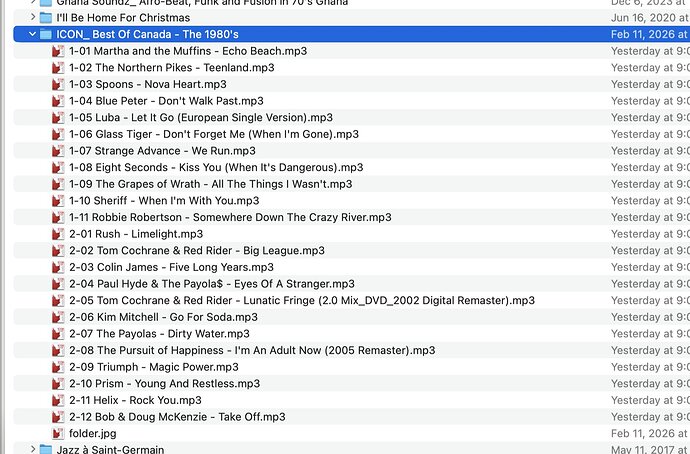
Task: Click the Jun 16, 2020 modified date
Action: tap(650, 18)
